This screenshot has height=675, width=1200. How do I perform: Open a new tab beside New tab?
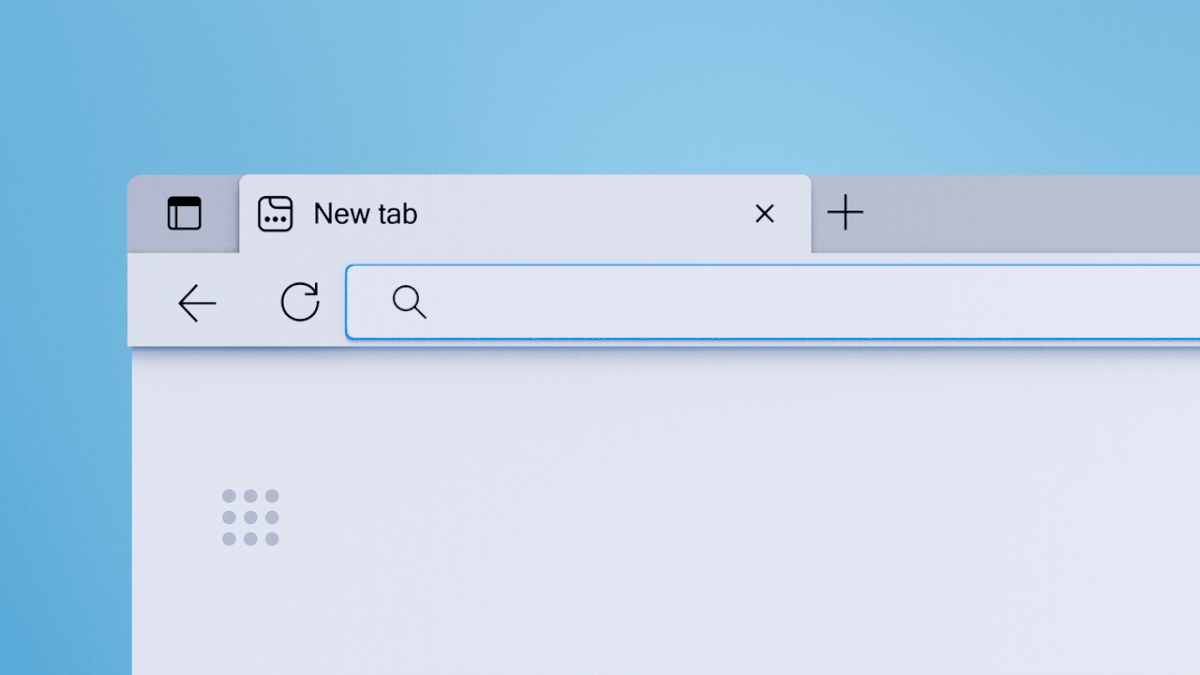[x=845, y=213]
